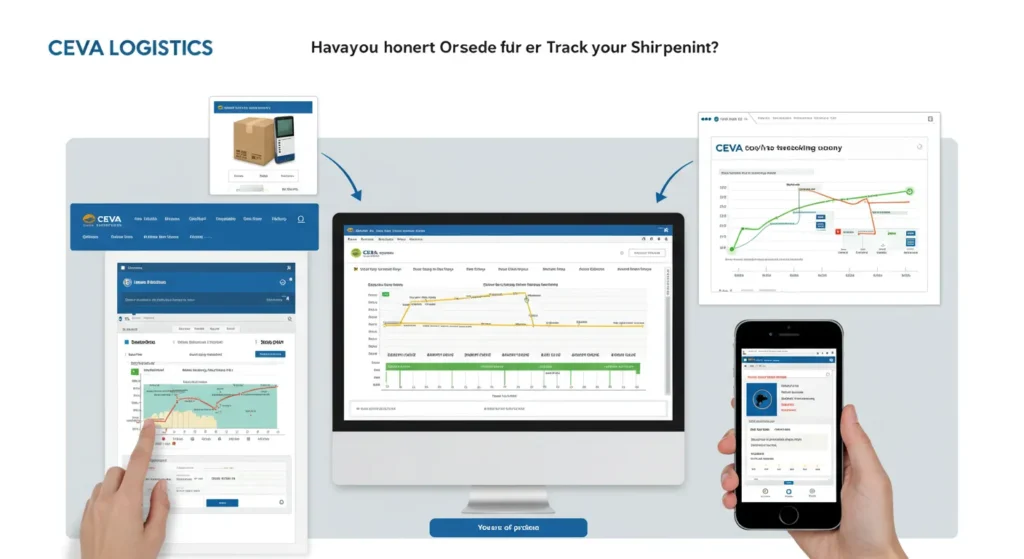1024x559 pixels.
Task: Click the green tag at the top left of the monitor line chart
Action: [385, 295]
